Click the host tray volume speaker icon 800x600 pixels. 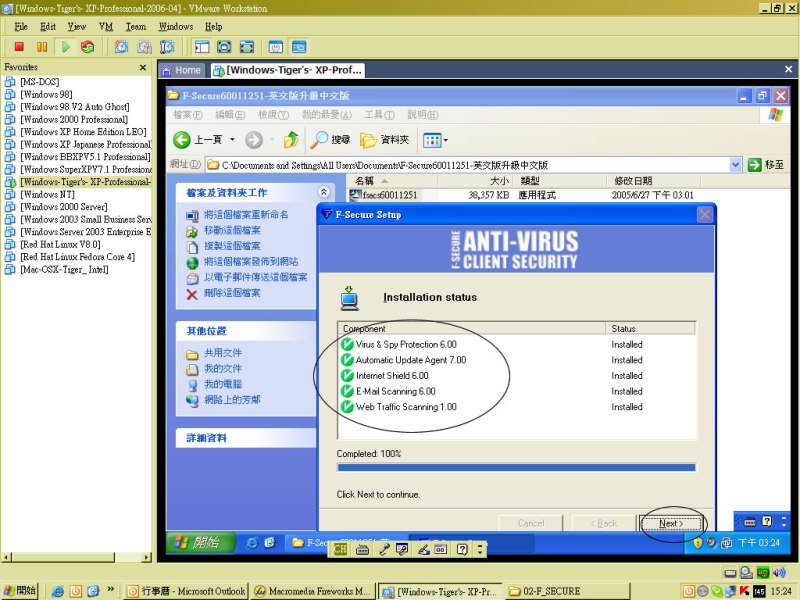click(779, 572)
